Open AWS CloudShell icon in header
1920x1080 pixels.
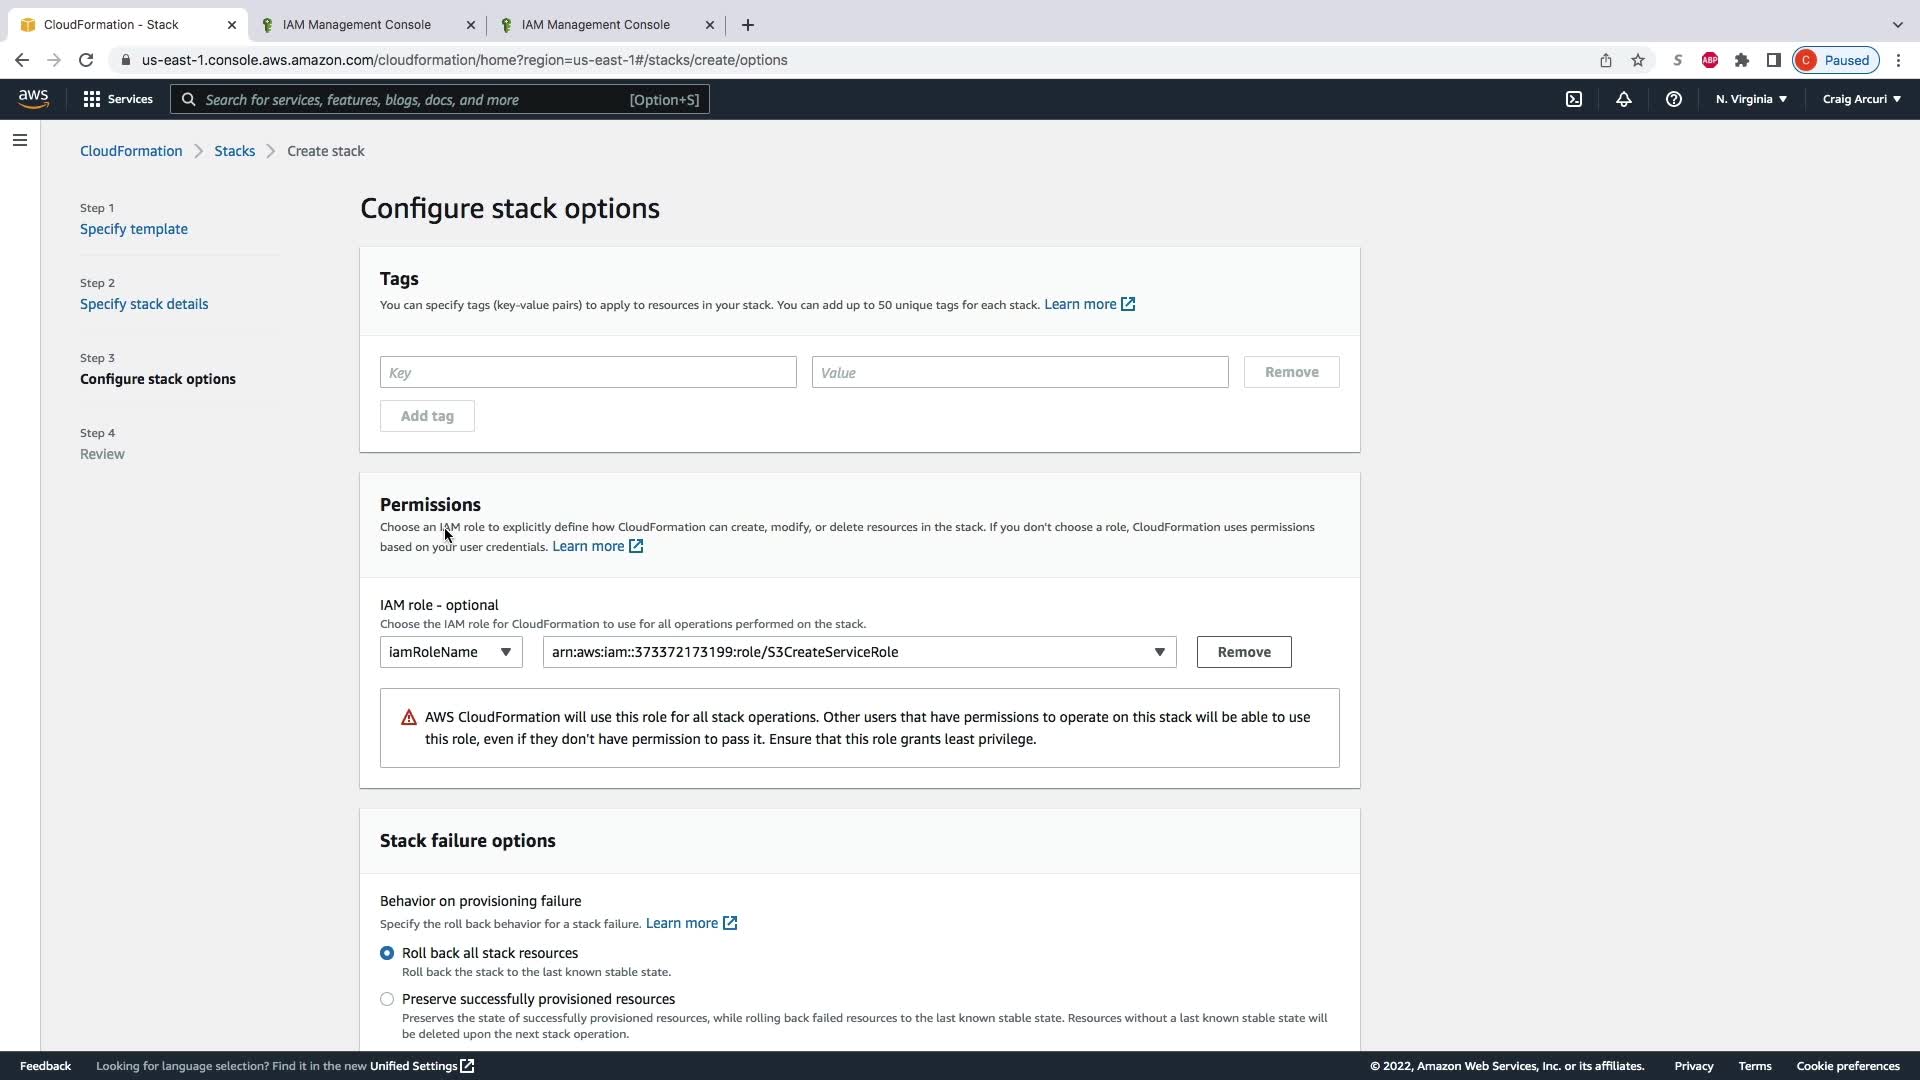[x=1573, y=99]
